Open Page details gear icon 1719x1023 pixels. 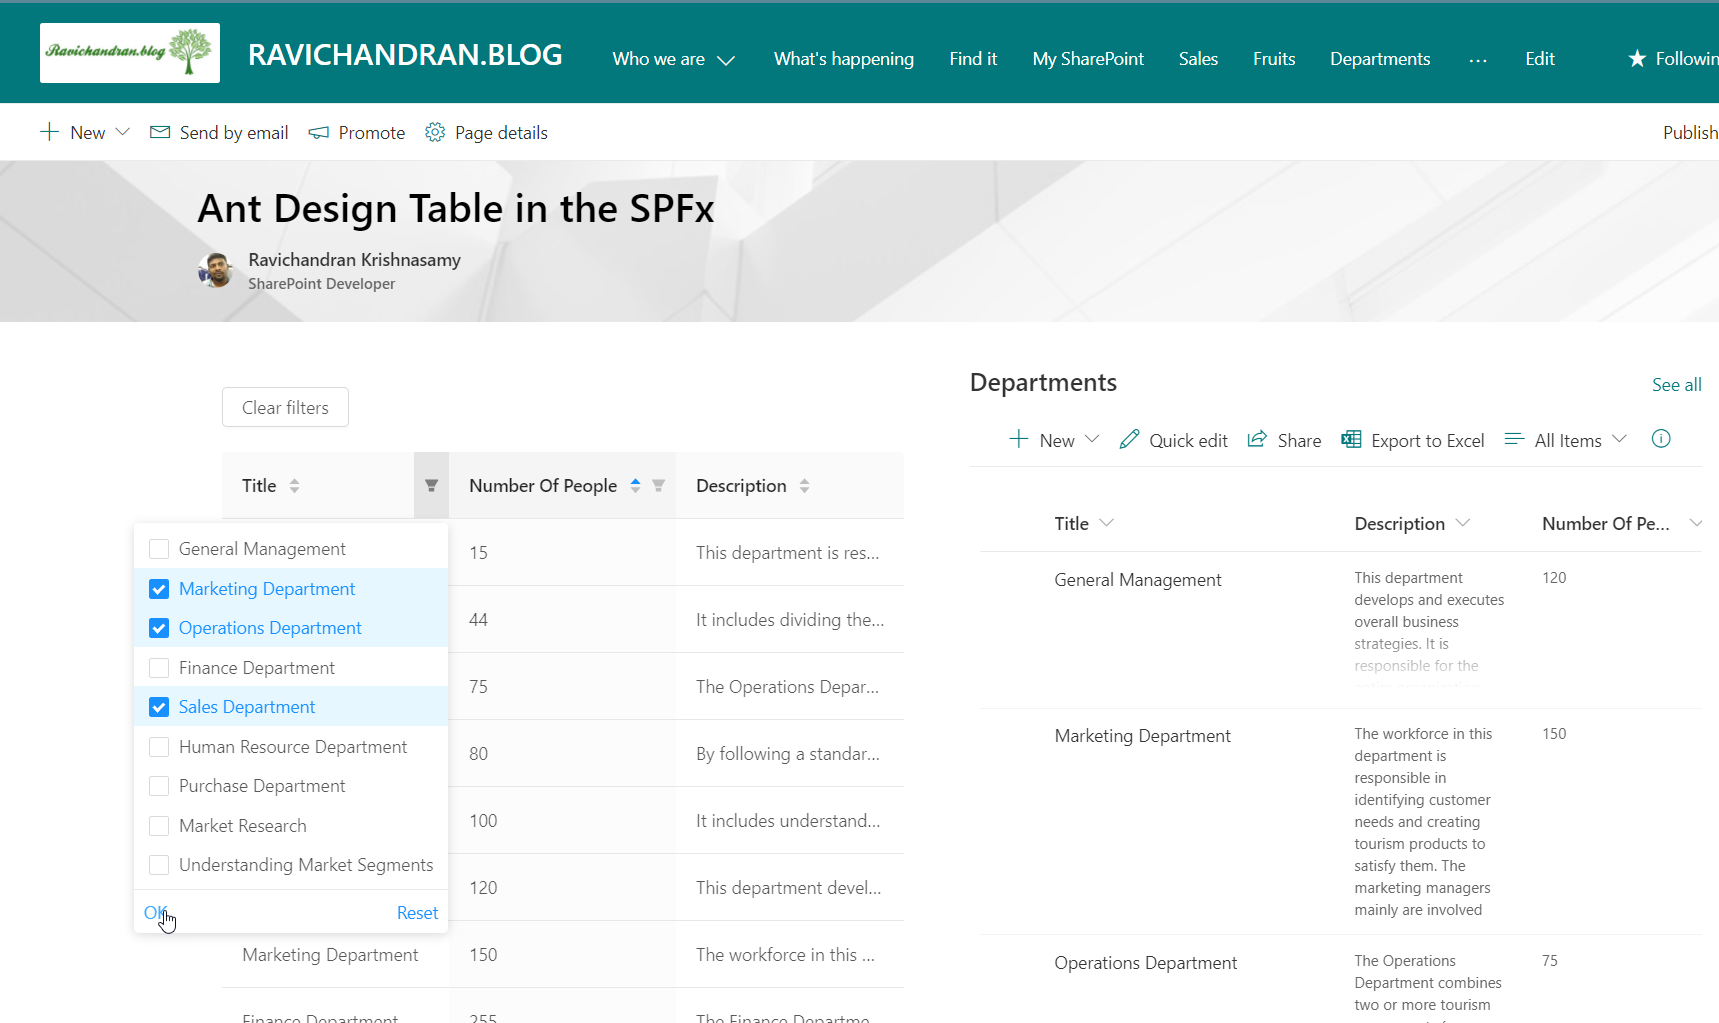[435, 133]
